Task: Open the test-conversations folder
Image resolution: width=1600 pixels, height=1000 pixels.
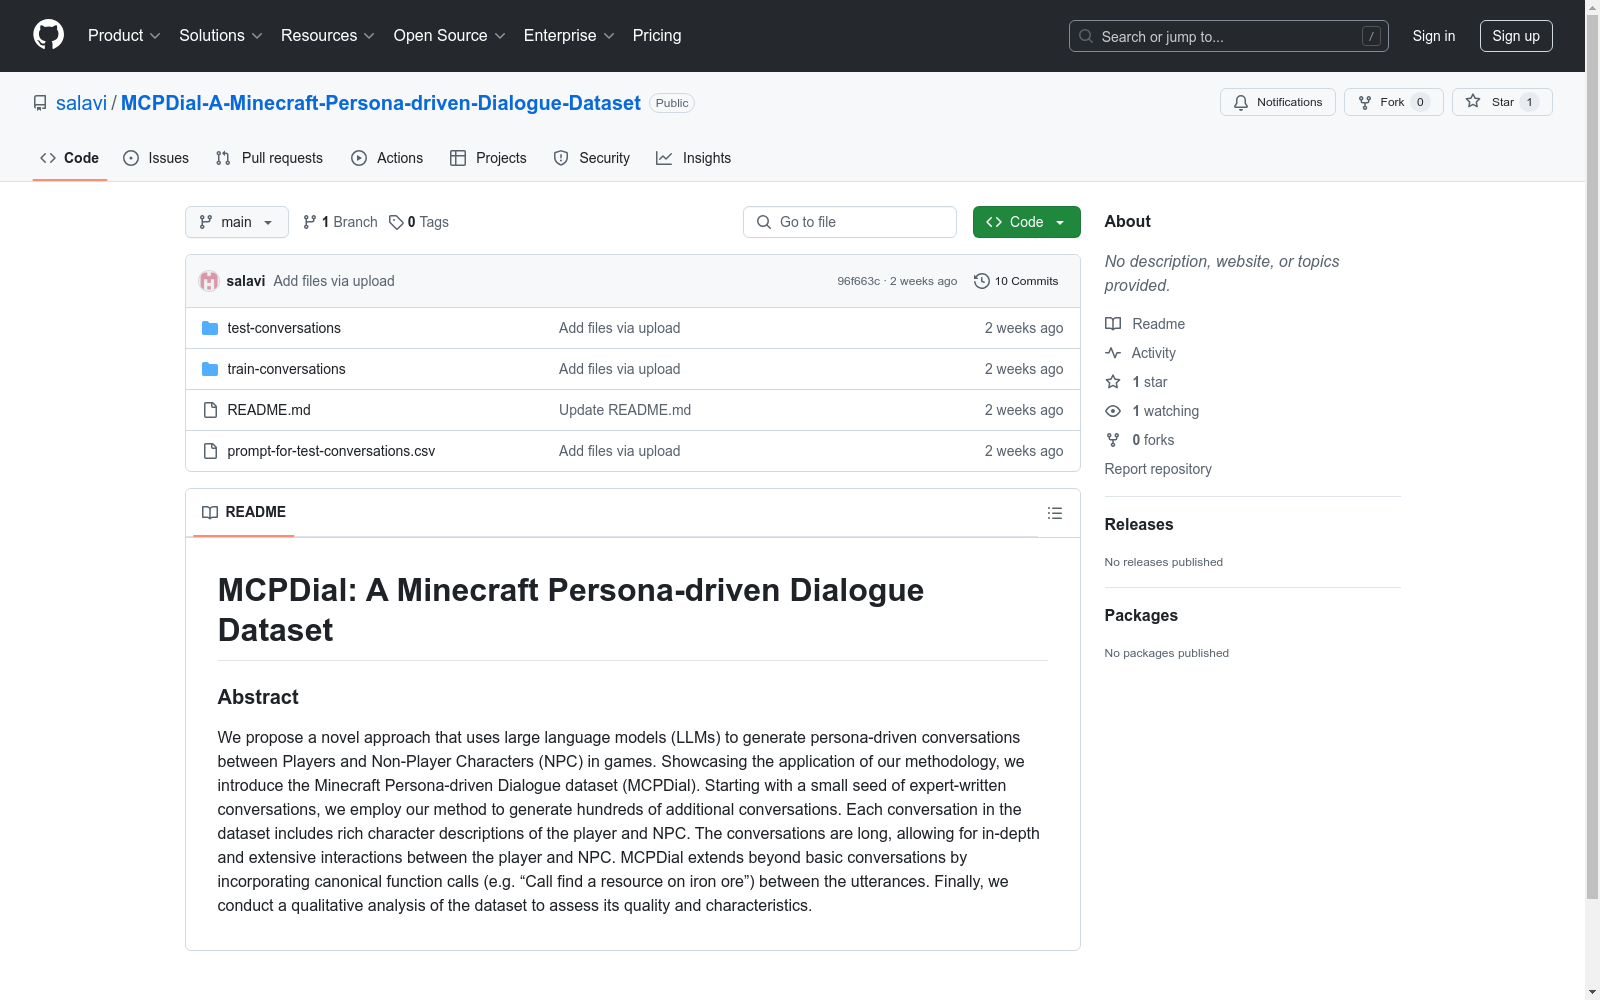Action: [x=284, y=328]
